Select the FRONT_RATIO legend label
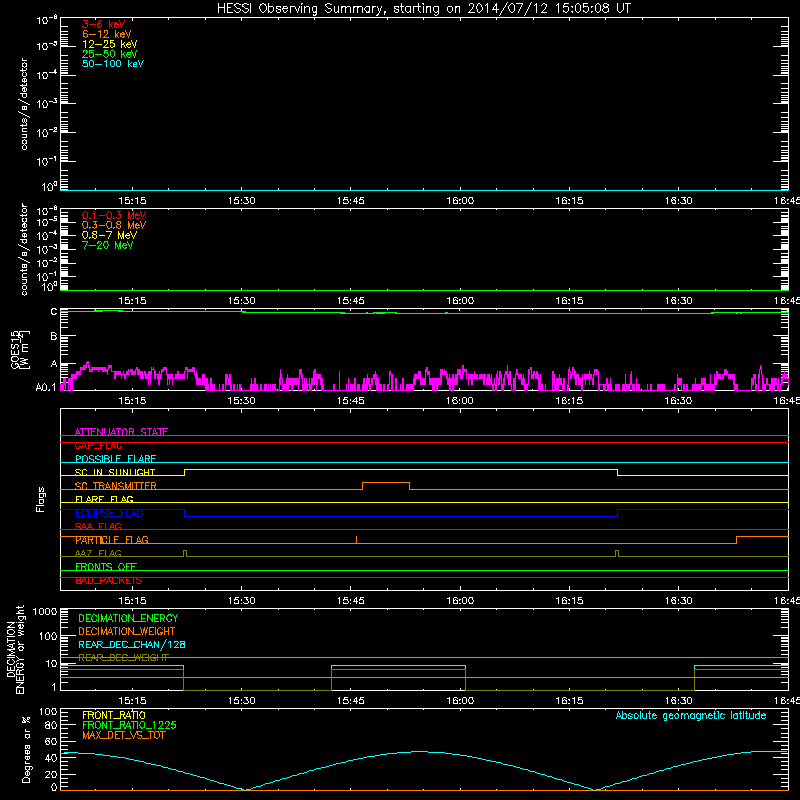 point(114,715)
